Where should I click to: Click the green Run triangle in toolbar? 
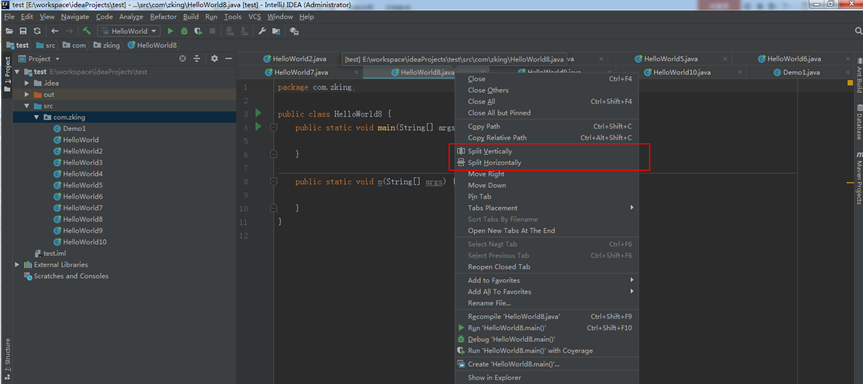[x=171, y=31]
